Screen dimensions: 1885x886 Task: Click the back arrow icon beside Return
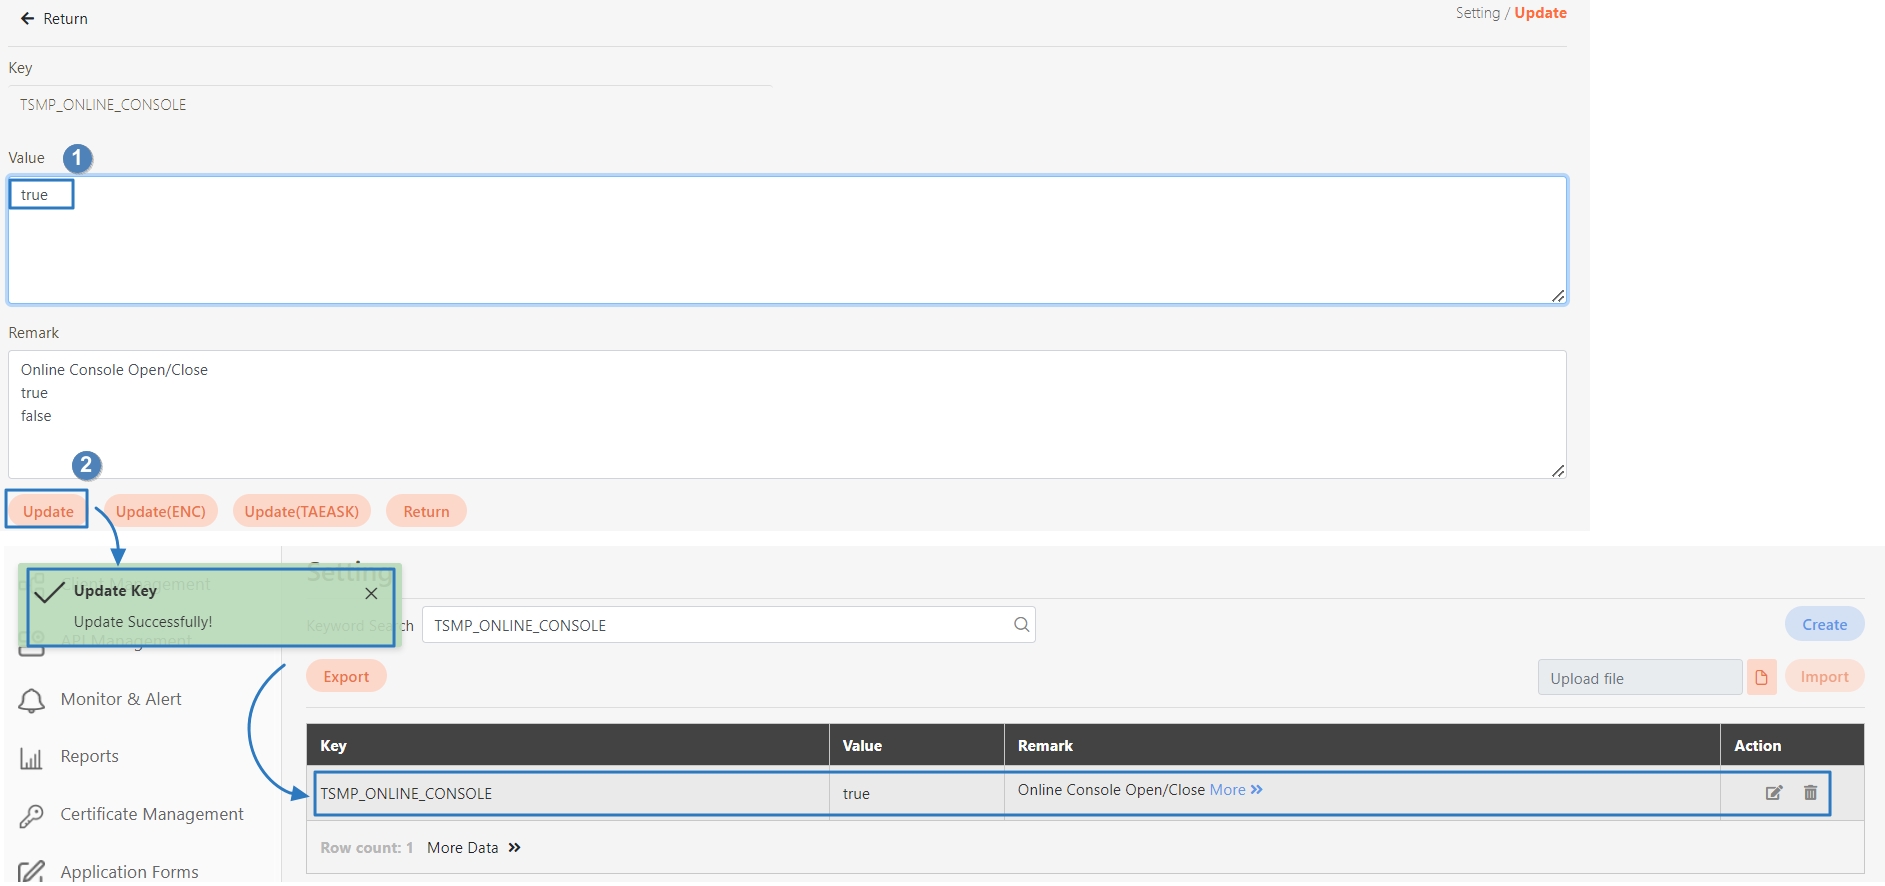(27, 19)
